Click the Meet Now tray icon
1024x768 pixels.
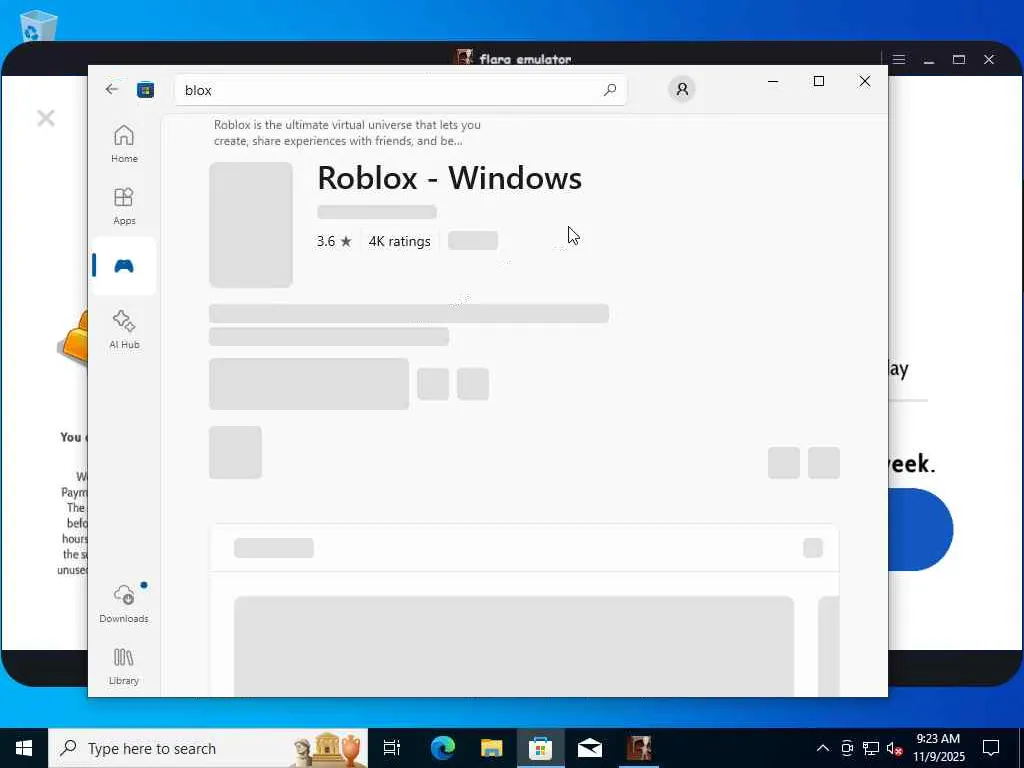[847, 748]
